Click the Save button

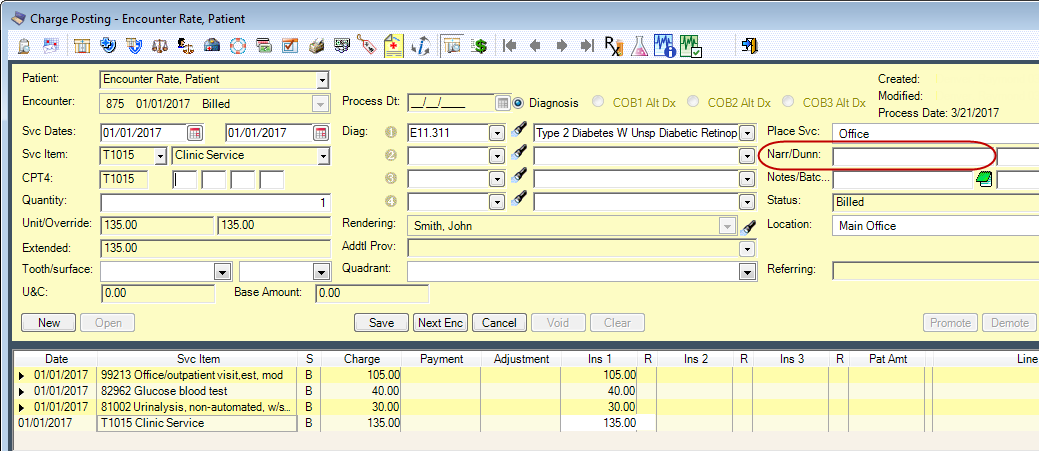(x=382, y=323)
